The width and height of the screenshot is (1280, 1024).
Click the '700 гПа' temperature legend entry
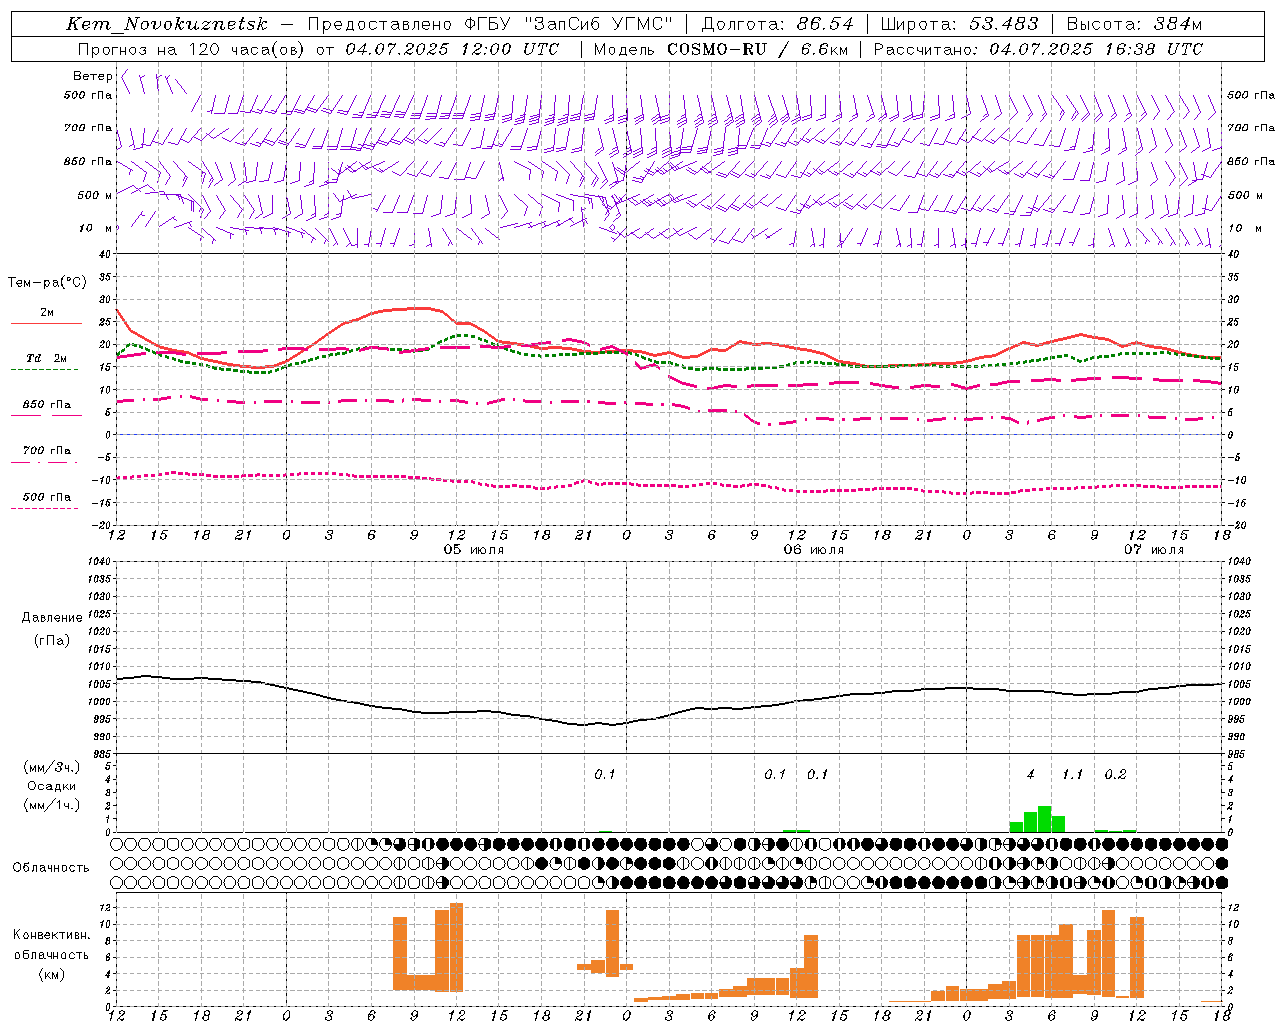click(x=47, y=451)
